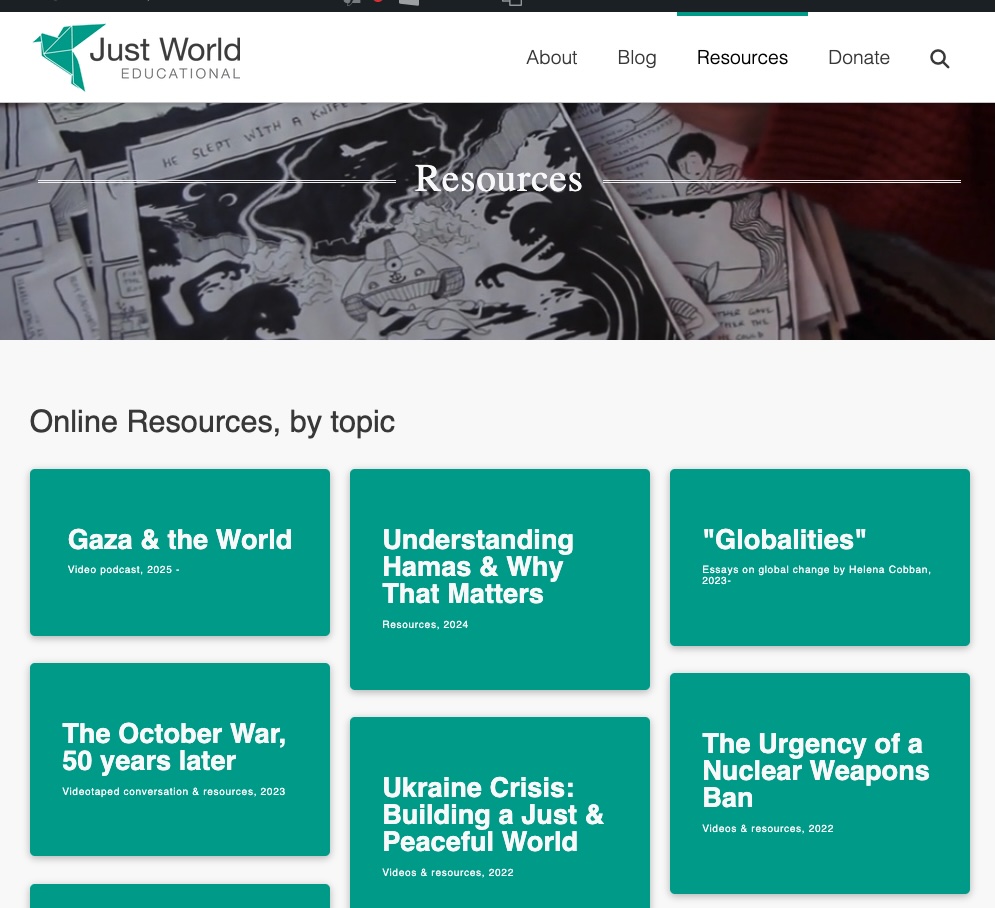Click the white Resources banner heading
Viewport: 995px width, 908px height.
498,179
